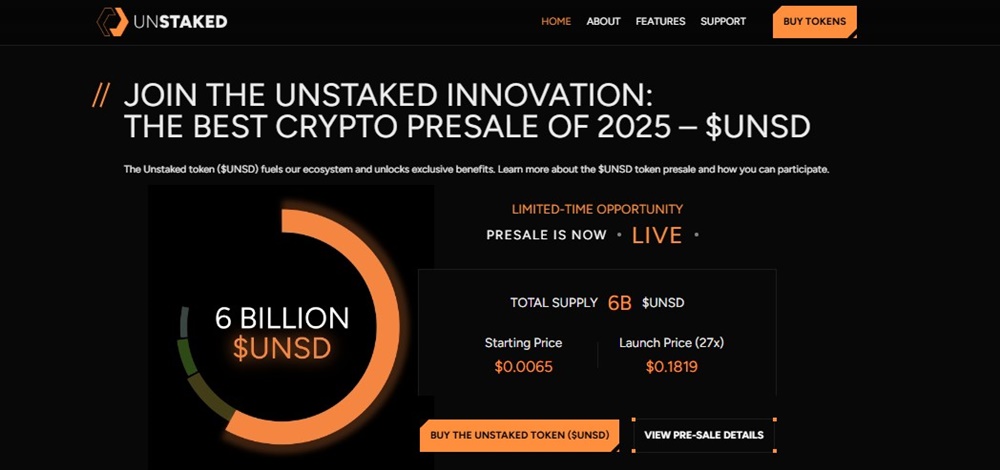The width and height of the screenshot is (1000, 470).
Task: Click the LIMITED-TIME OPPORTUNITY label
Action: [x=597, y=210]
